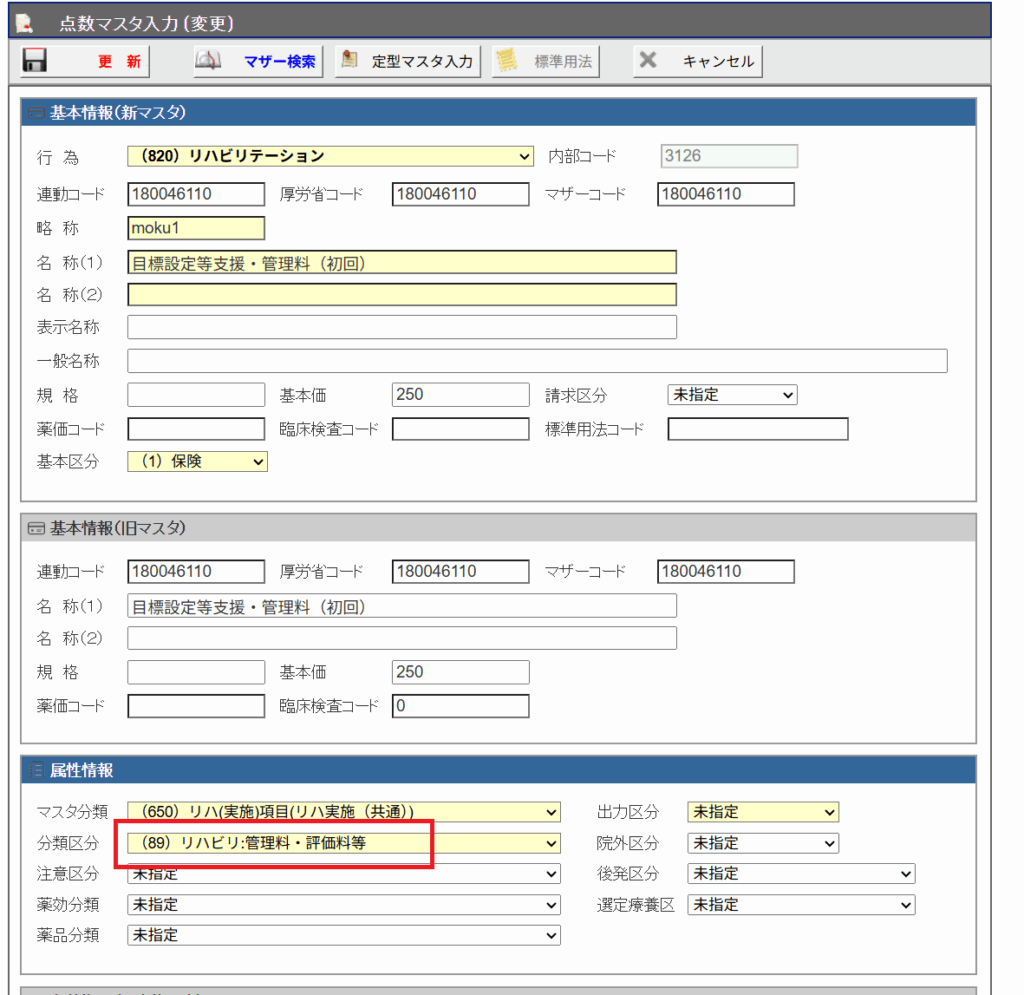Click the キャンセル button
Image resolution: width=1024 pixels, height=995 pixels.
click(x=697, y=61)
